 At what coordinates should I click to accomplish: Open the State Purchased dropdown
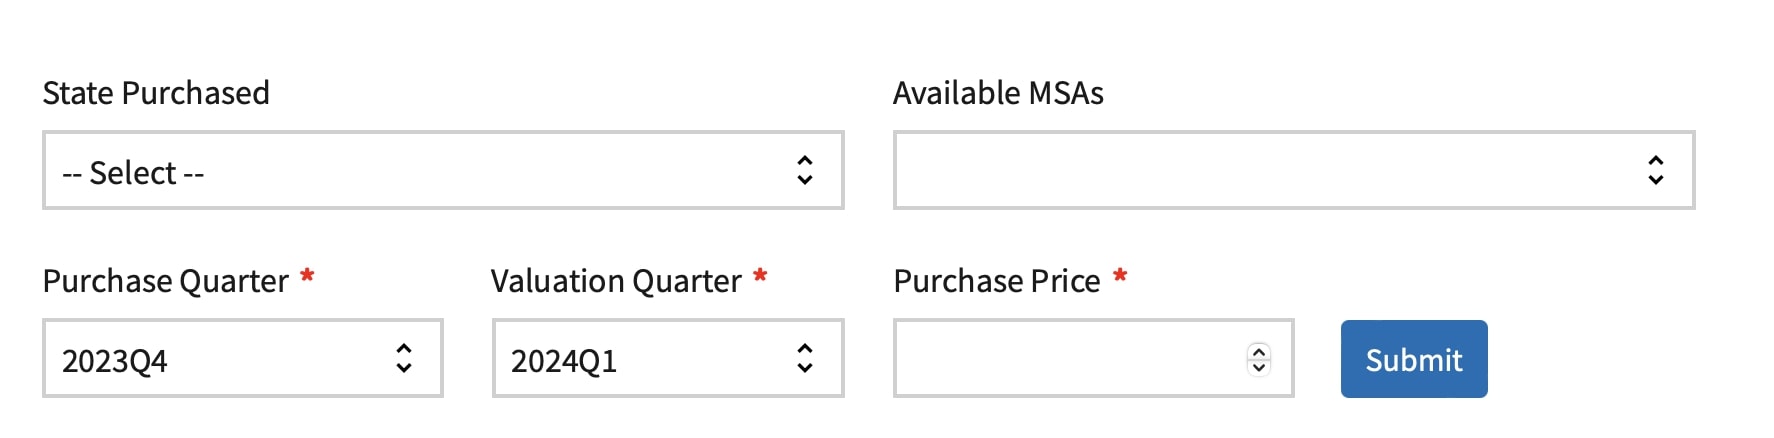click(420, 171)
